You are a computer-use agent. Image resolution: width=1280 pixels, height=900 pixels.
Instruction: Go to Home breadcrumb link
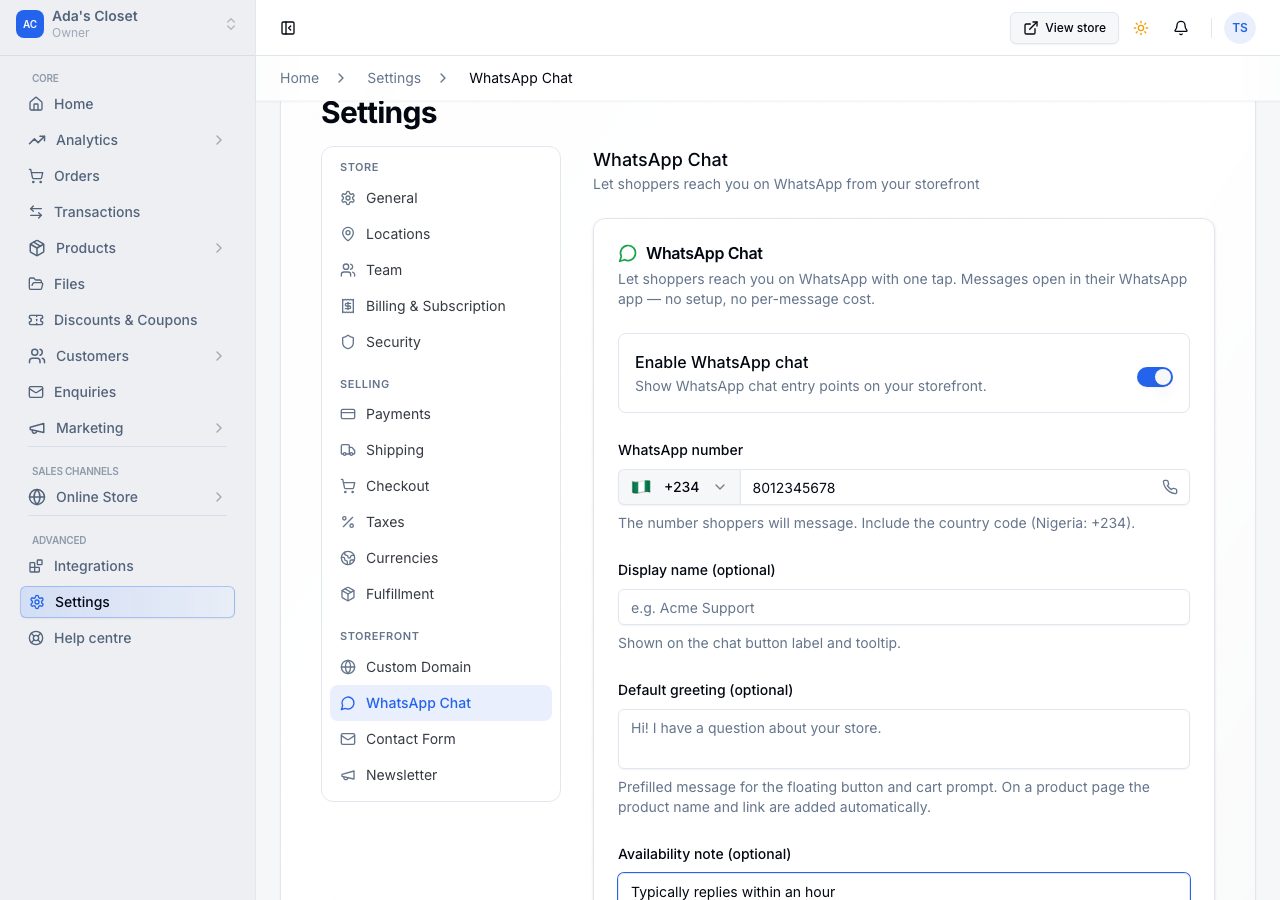point(299,78)
